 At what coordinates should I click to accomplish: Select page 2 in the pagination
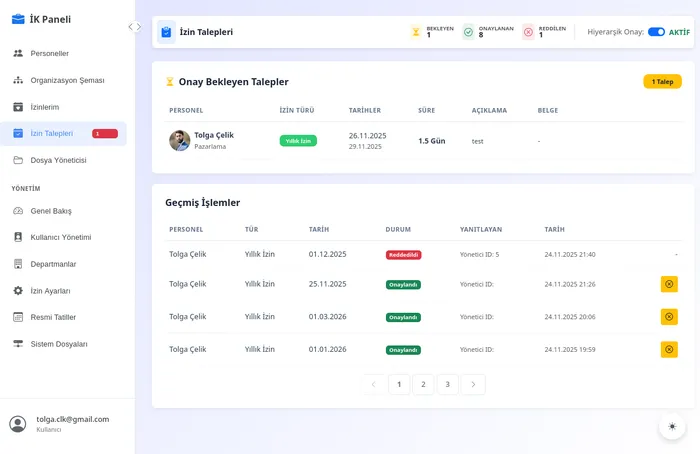(x=423, y=384)
